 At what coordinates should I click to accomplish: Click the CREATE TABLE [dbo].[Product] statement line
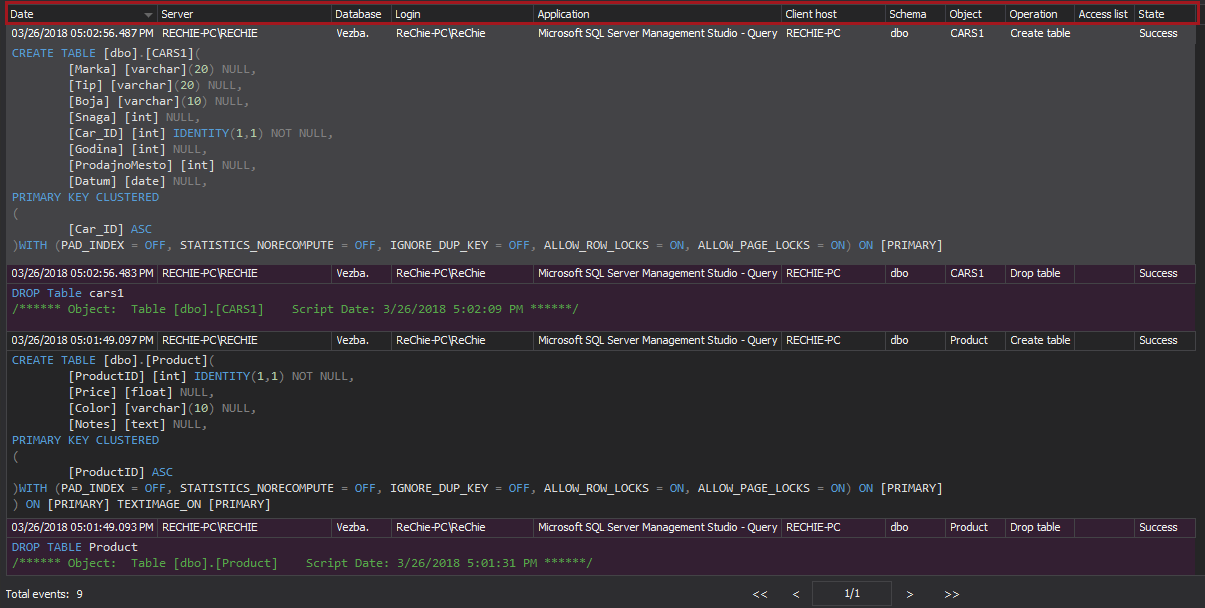tap(113, 360)
